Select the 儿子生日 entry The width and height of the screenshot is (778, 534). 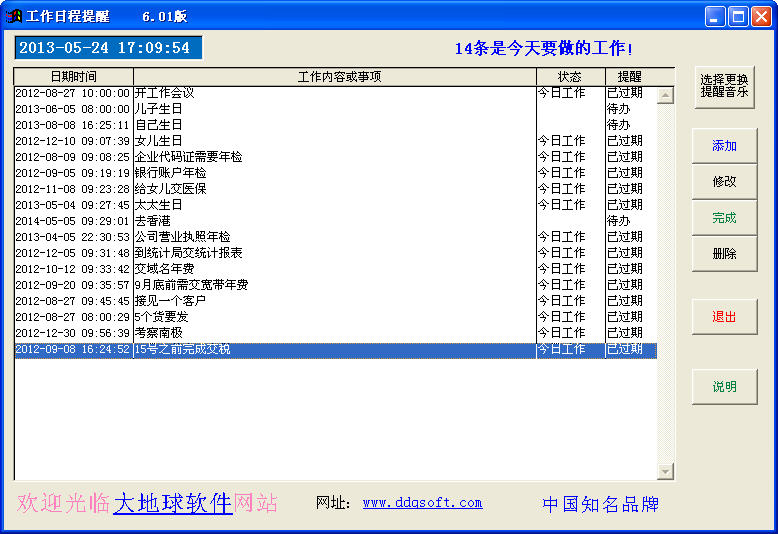[335, 109]
